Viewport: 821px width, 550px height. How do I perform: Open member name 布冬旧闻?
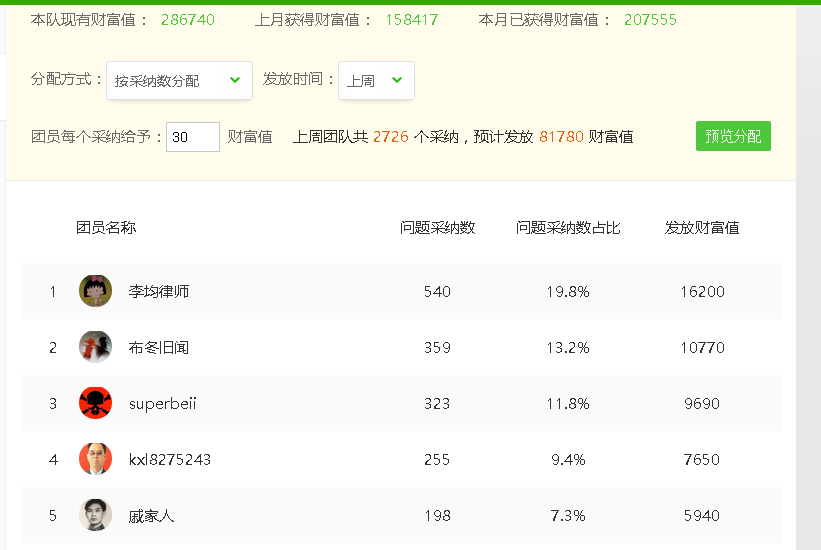click(x=159, y=347)
